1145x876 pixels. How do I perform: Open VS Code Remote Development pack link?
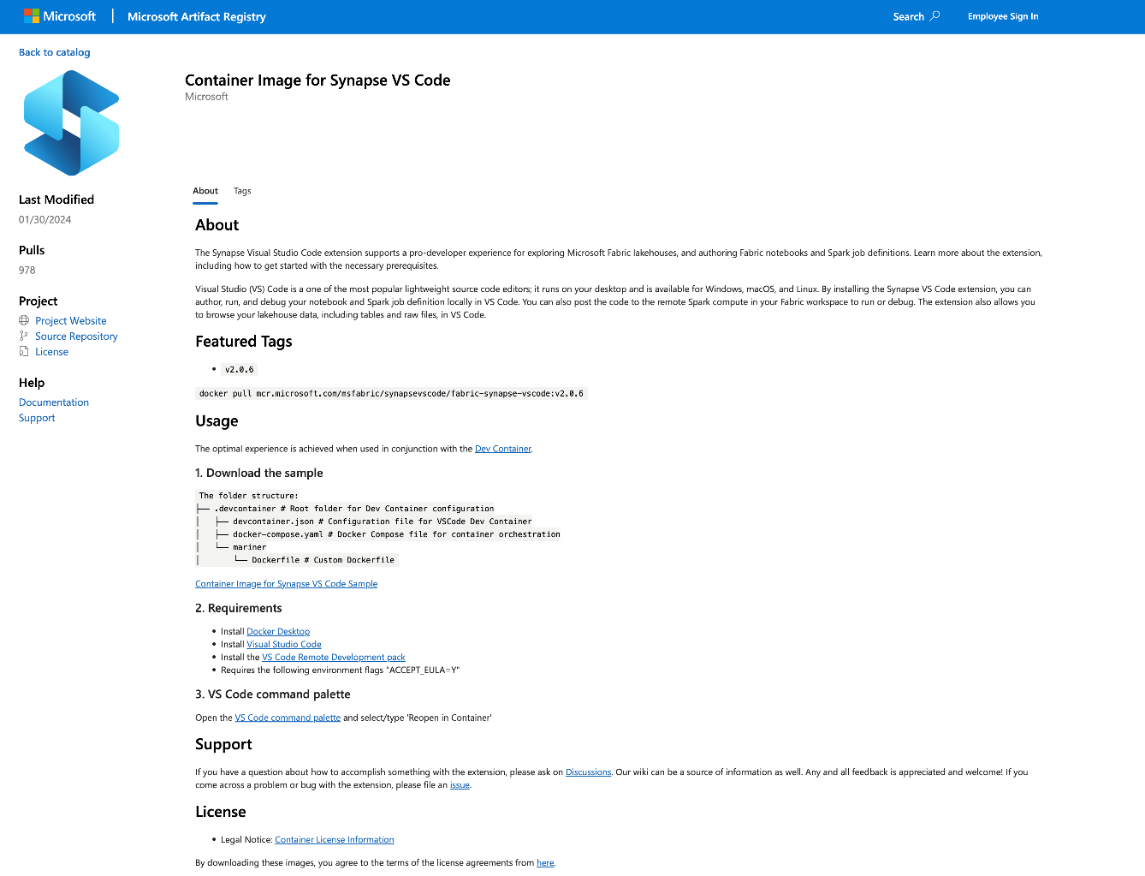pyautogui.click(x=334, y=657)
